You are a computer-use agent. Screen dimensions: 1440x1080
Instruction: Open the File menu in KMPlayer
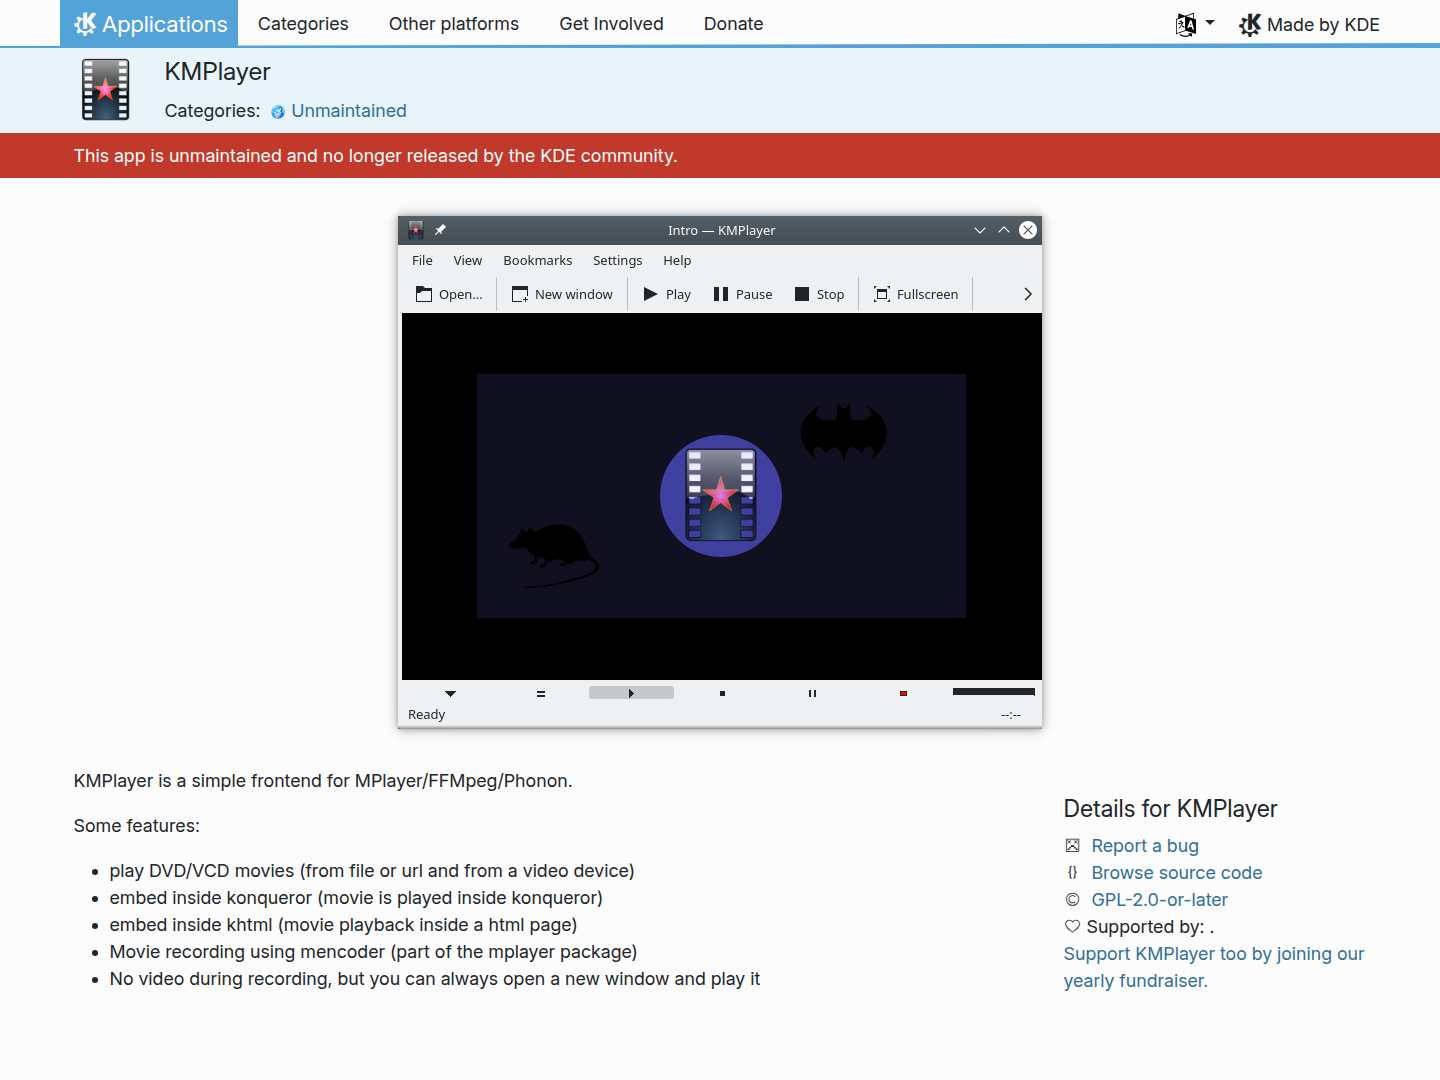coord(422,260)
